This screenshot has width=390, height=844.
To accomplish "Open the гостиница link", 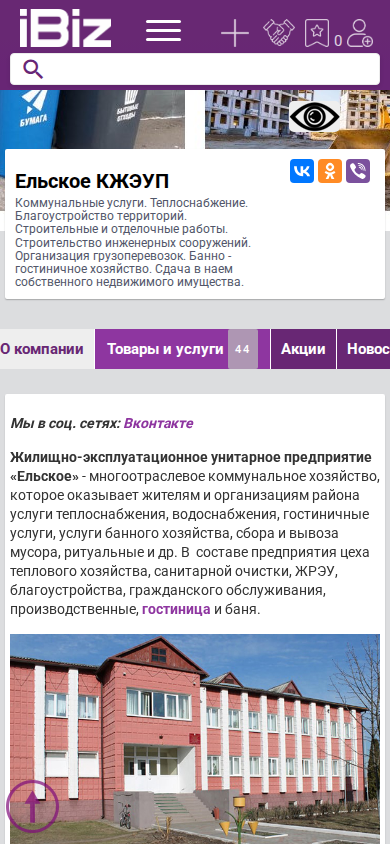I will coord(176,610).
